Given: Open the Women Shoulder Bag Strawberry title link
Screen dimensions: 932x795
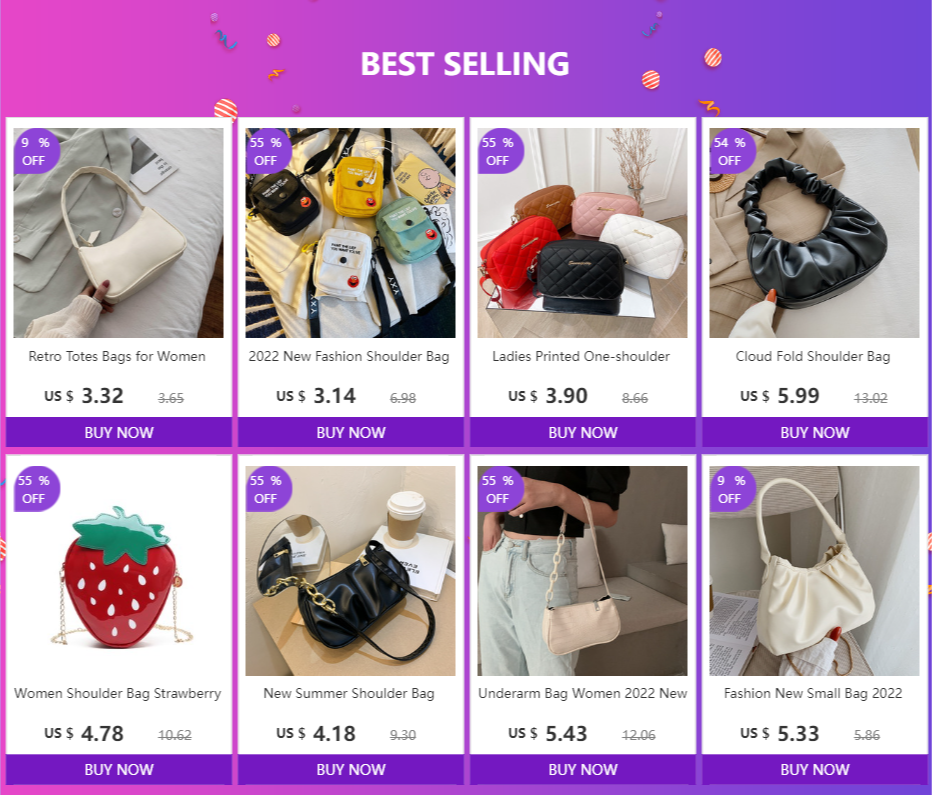Looking at the screenshot, I should click(x=118, y=693).
